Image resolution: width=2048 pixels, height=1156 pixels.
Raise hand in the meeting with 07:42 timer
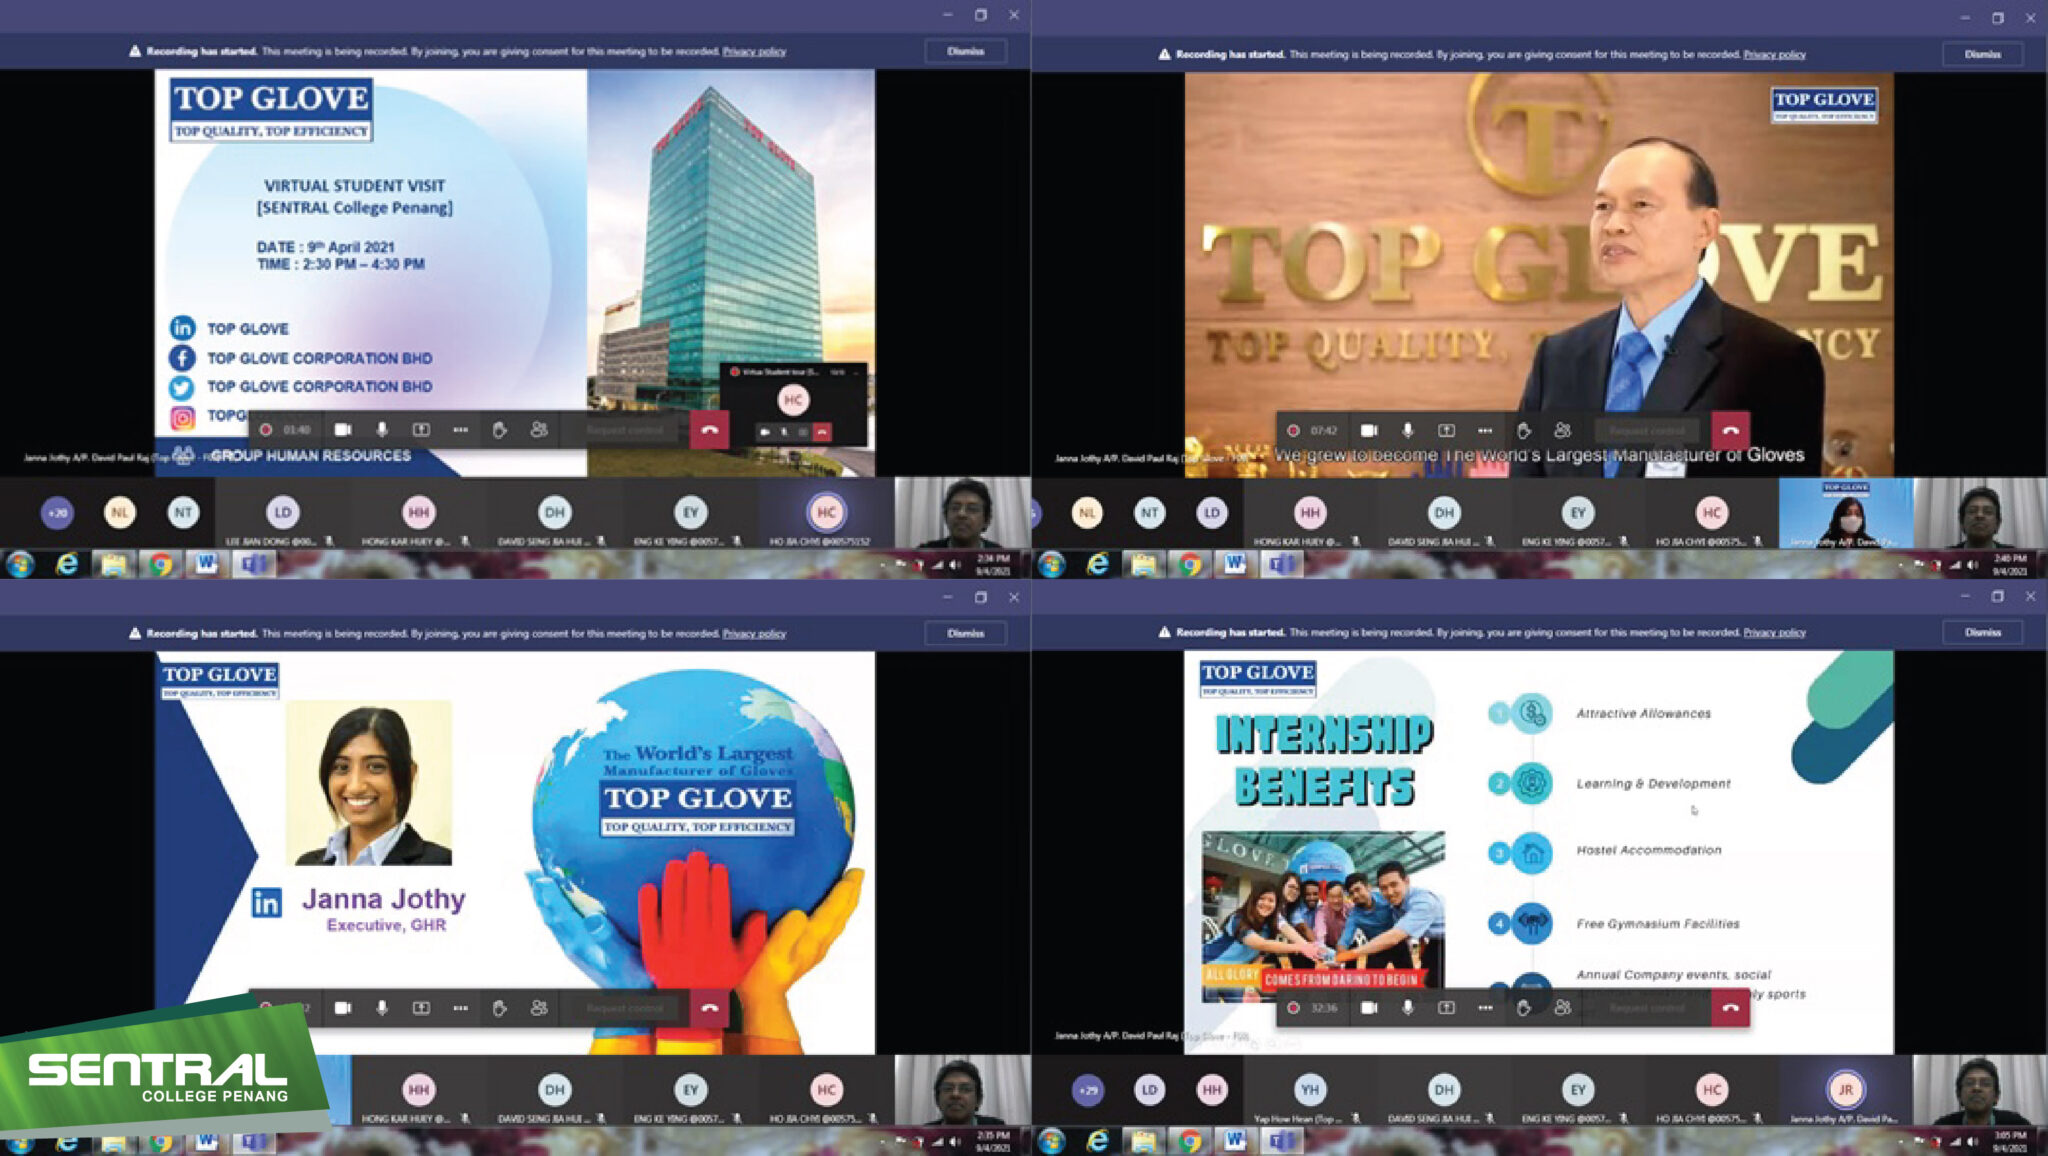point(1523,430)
